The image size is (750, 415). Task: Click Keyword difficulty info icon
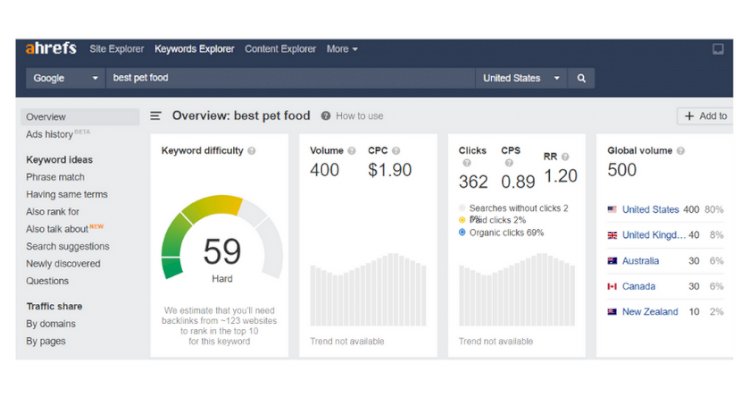pyautogui.click(x=252, y=151)
